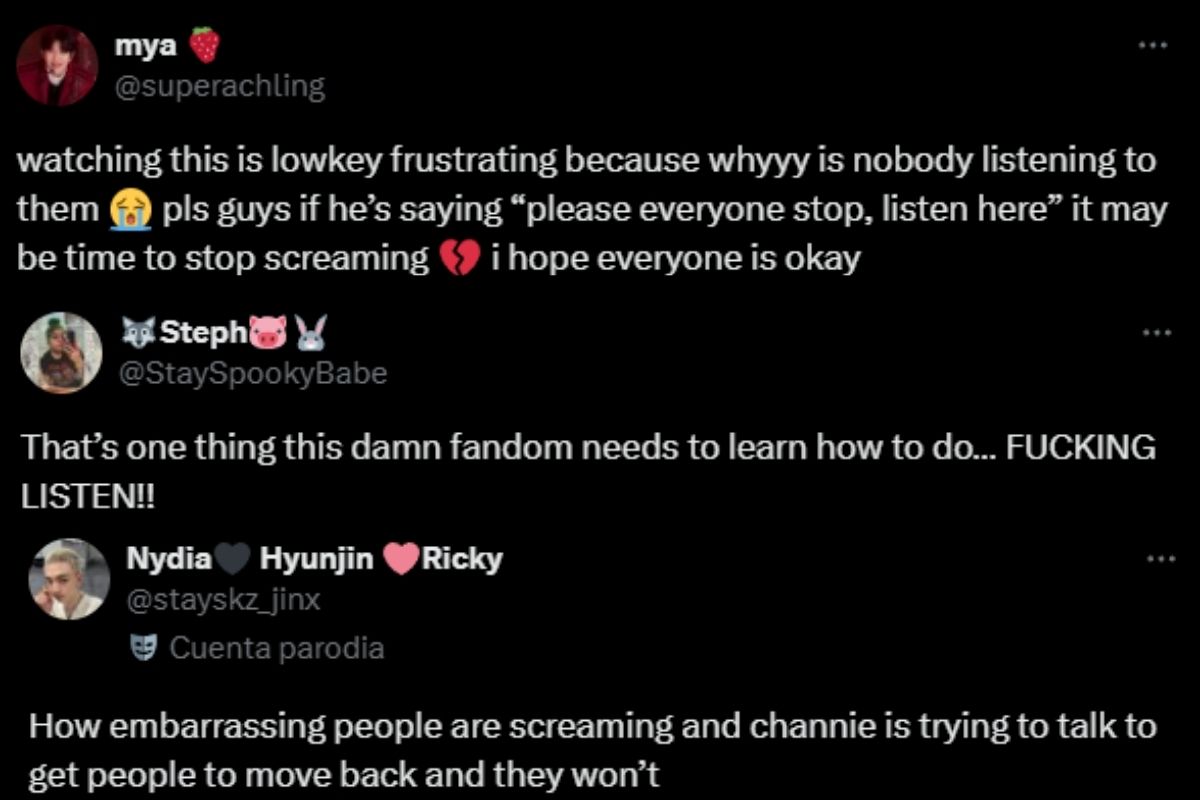Click Steph's profile picture
1200x800 pixels.
coord(62,352)
